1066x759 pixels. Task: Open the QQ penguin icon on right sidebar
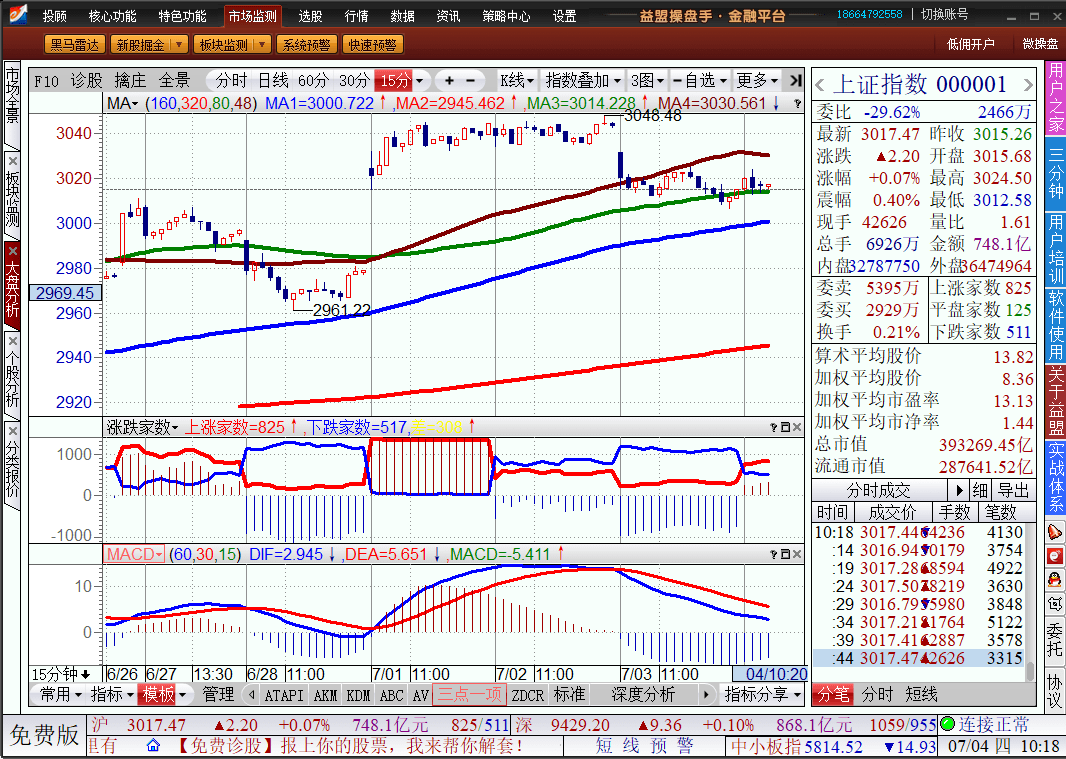(1054, 580)
